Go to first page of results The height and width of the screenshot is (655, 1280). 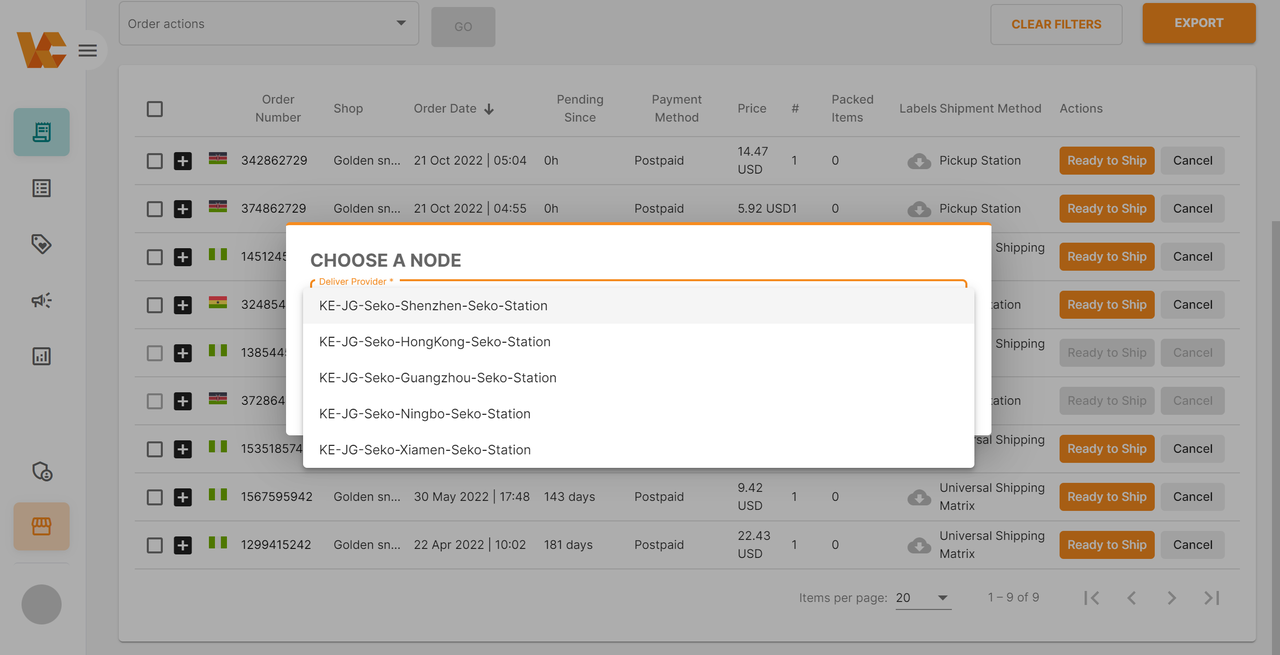pyautogui.click(x=1092, y=598)
